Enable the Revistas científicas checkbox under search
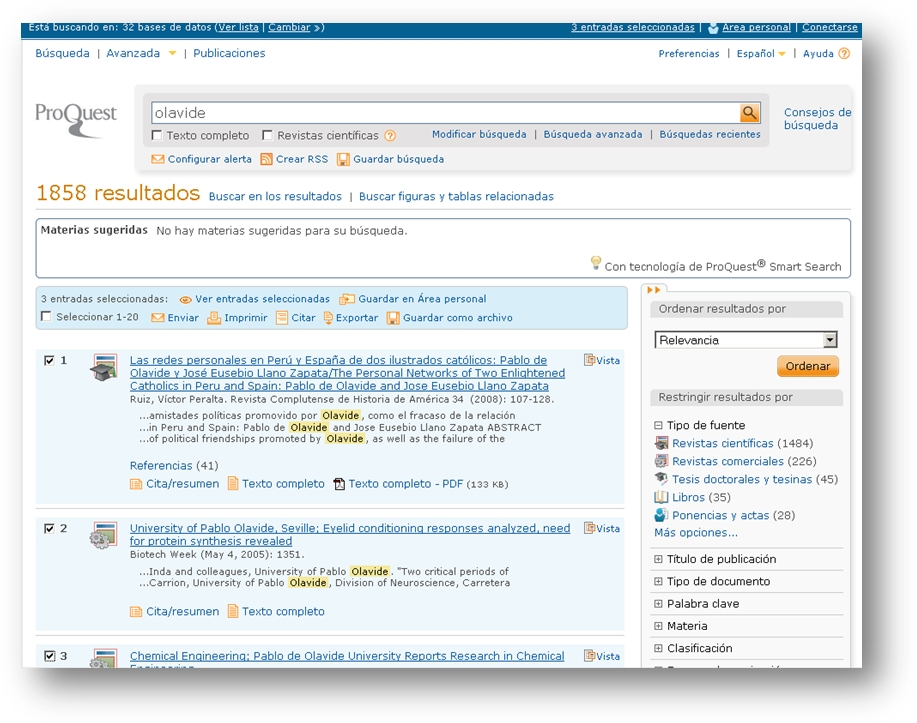The width and height of the screenshot is (917, 723). coord(267,136)
